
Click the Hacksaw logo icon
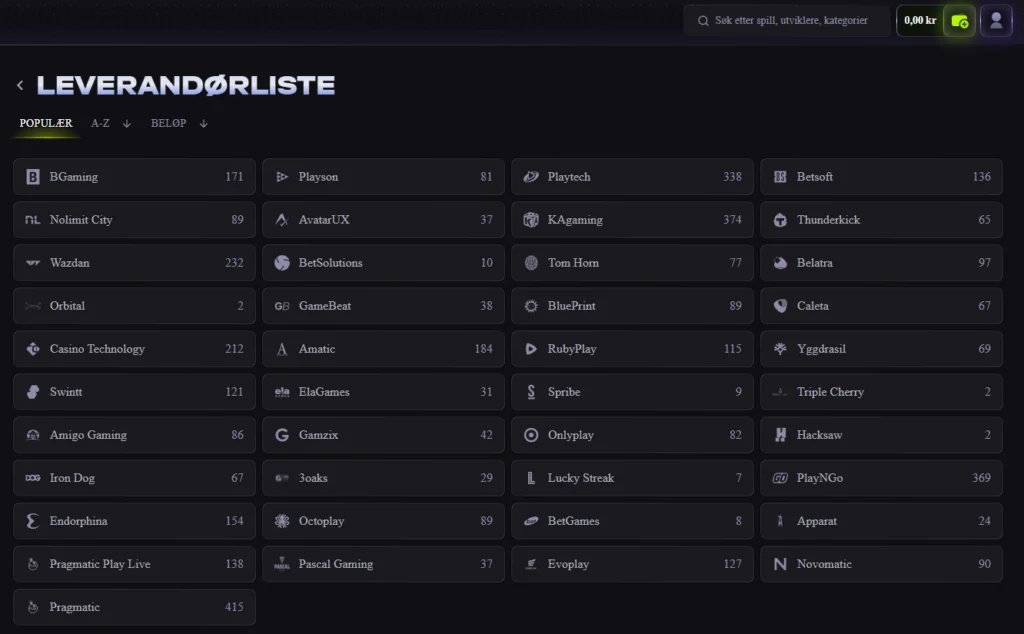pos(780,435)
